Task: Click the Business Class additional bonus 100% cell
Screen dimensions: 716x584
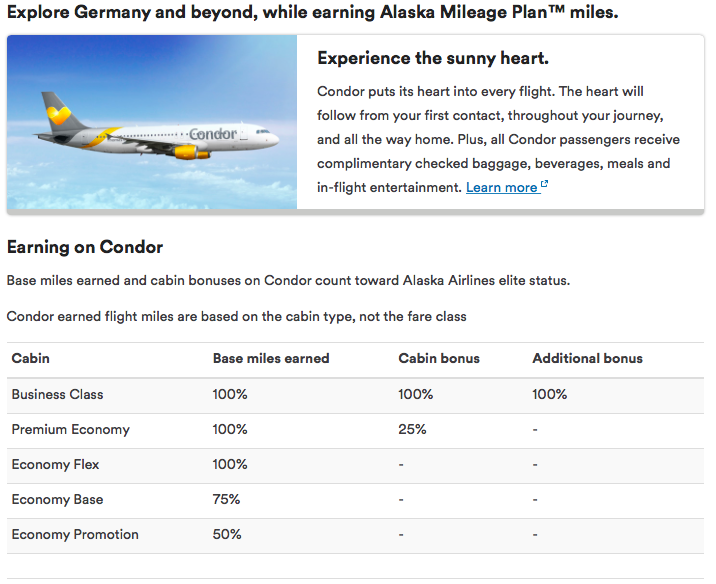Action: click(x=549, y=394)
